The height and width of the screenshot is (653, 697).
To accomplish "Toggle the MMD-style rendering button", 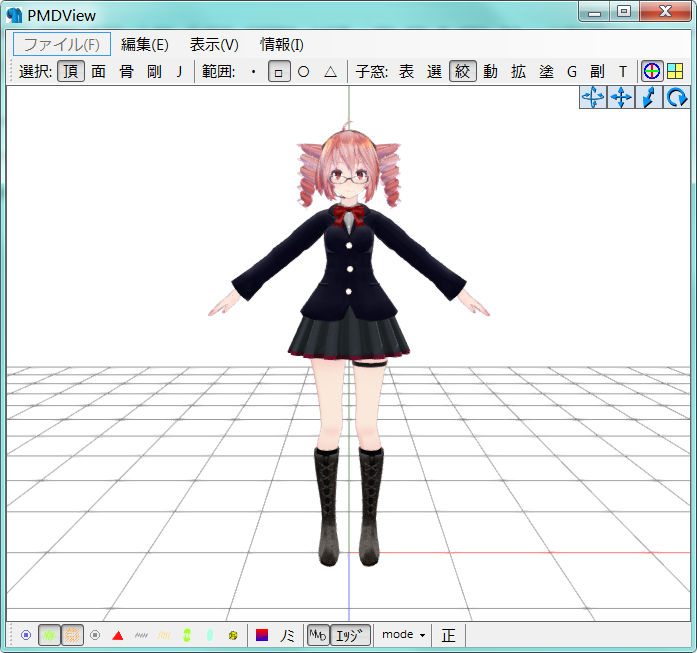I will click(x=318, y=635).
